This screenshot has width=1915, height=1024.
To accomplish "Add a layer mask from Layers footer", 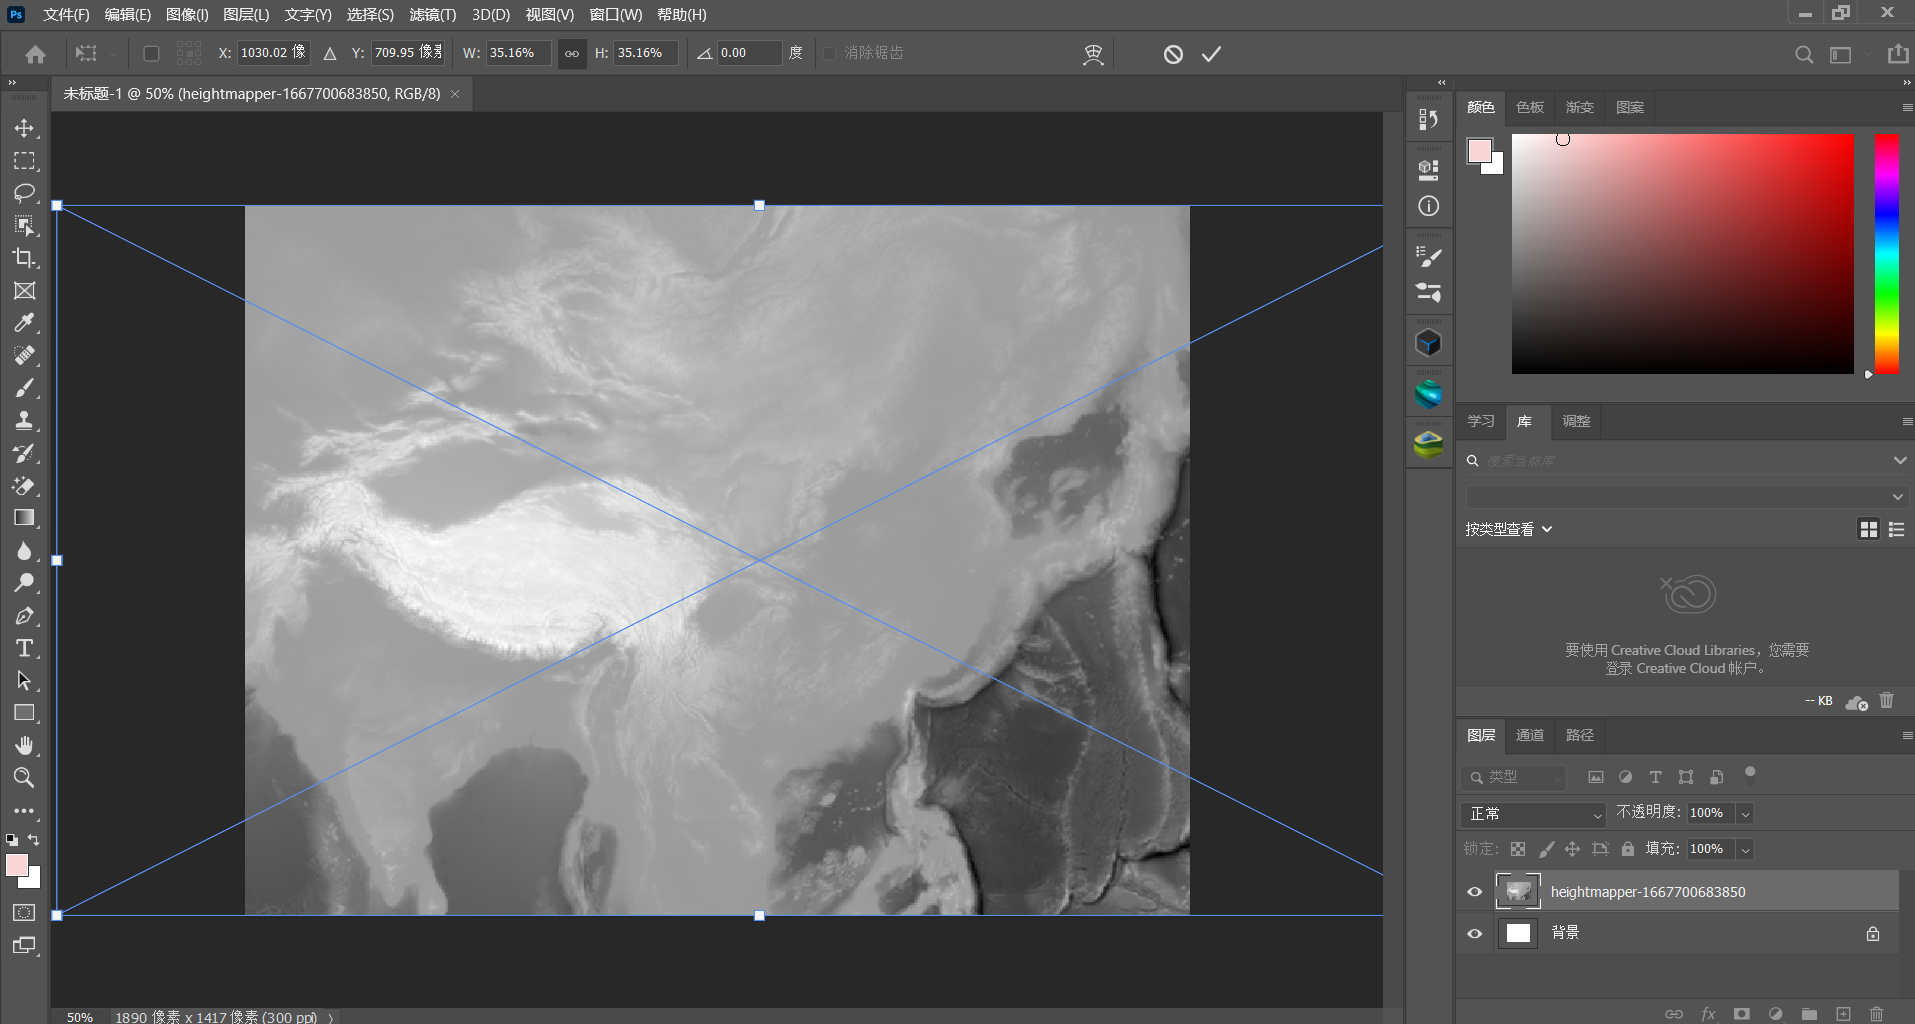I will [x=1742, y=1014].
